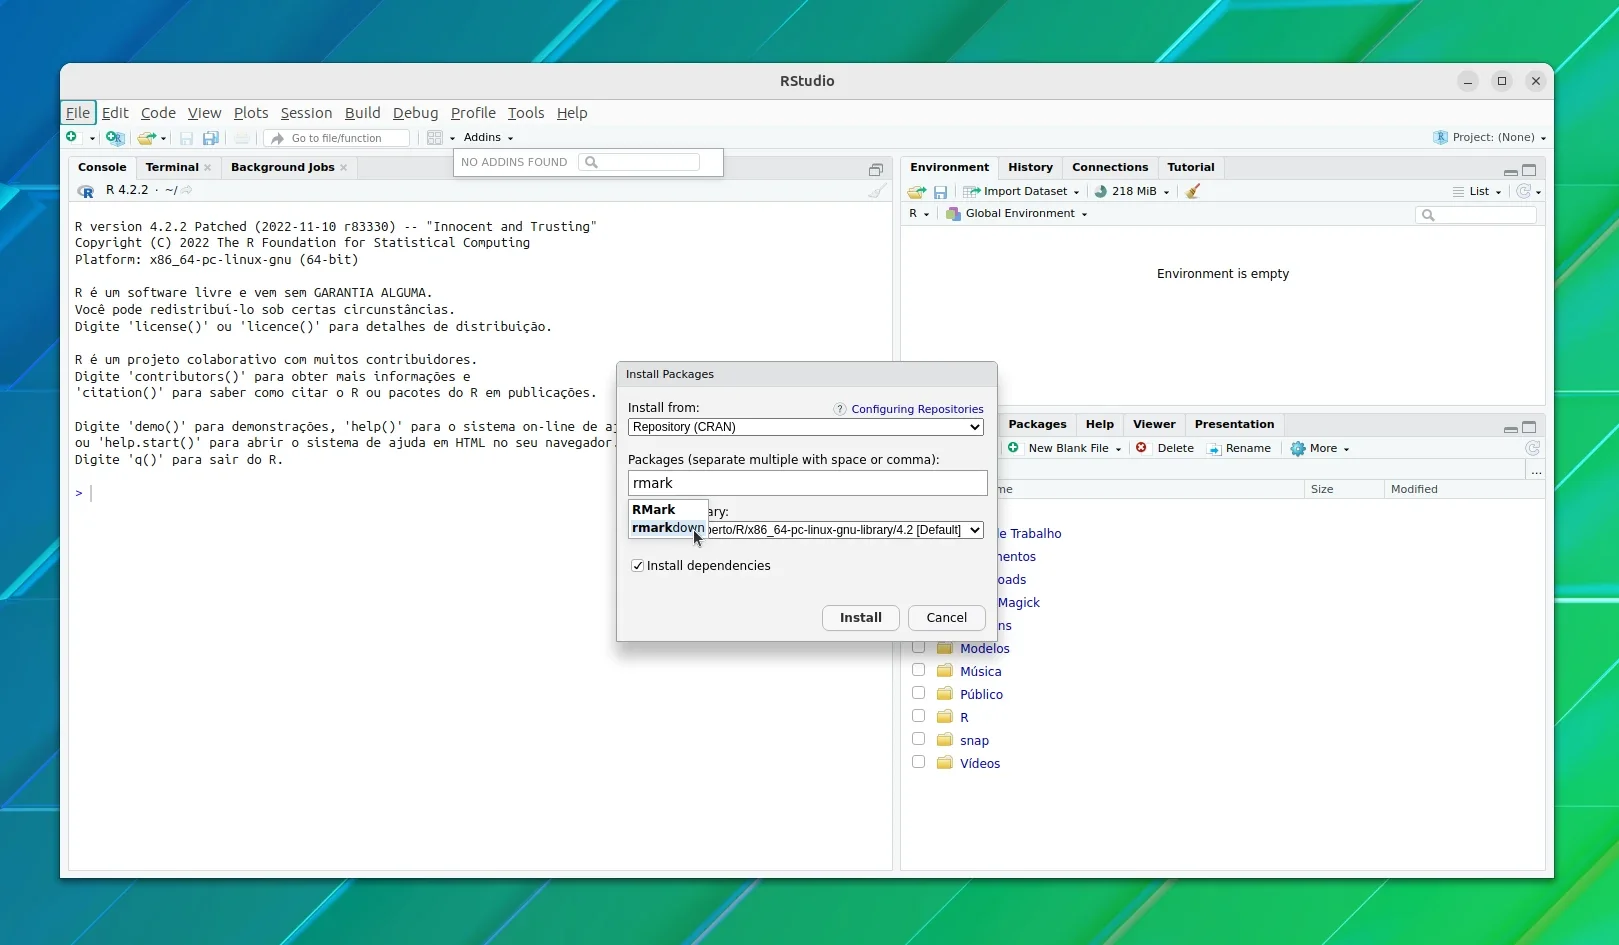1619x945 pixels.
Task: Refresh the Files pane listing
Action: [x=1532, y=448]
